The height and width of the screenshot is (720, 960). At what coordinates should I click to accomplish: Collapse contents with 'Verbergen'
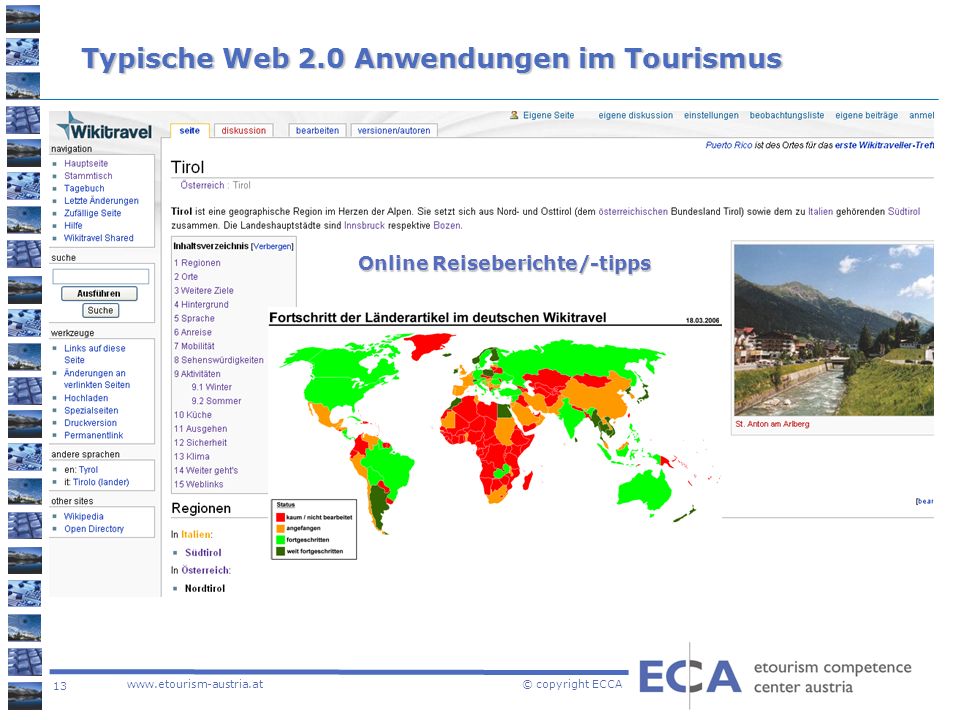pyautogui.click(x=272, y=246)
